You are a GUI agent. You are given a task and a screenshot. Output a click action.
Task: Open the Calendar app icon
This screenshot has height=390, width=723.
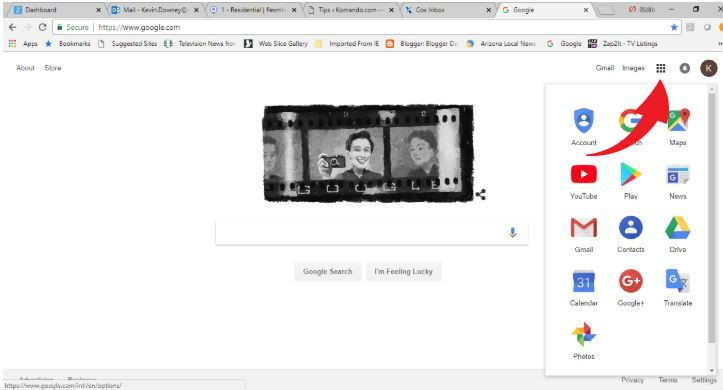584,282
